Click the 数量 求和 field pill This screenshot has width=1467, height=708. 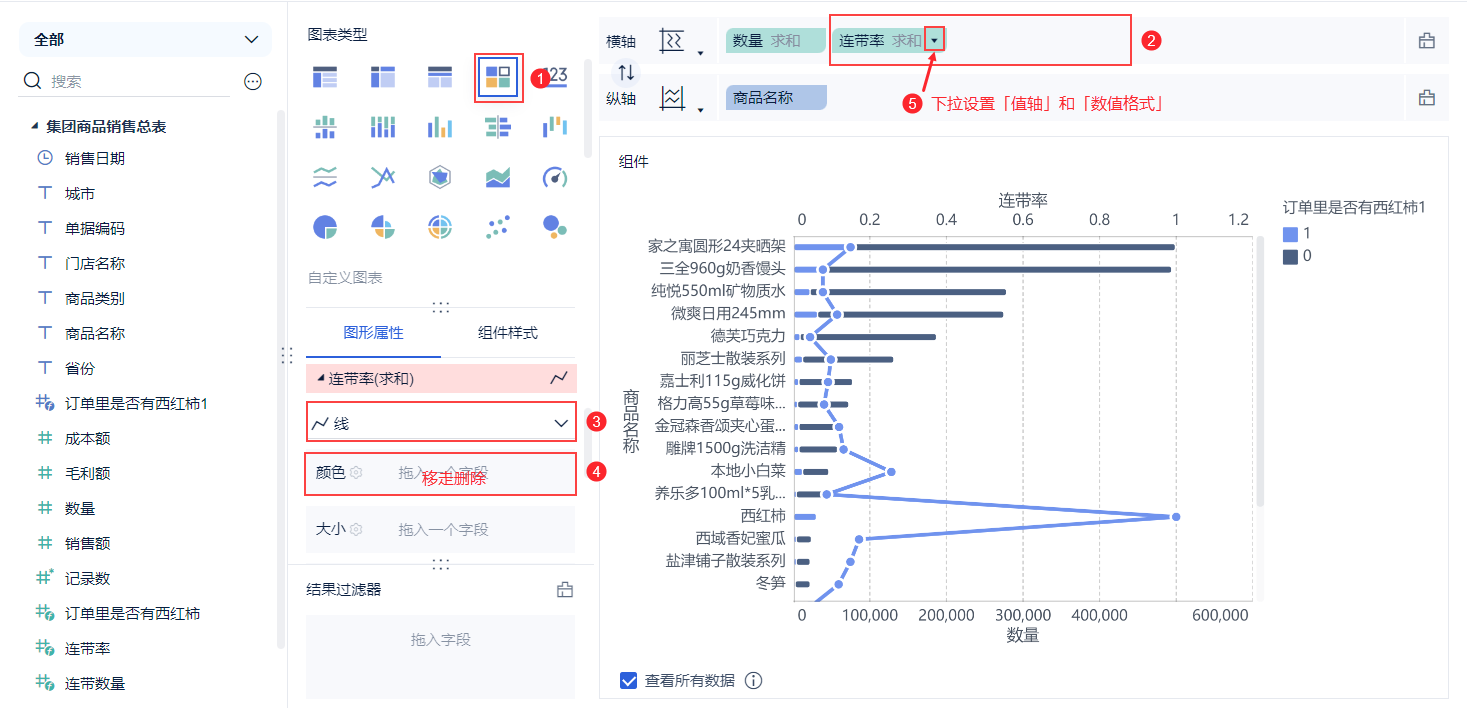[776, 41]
